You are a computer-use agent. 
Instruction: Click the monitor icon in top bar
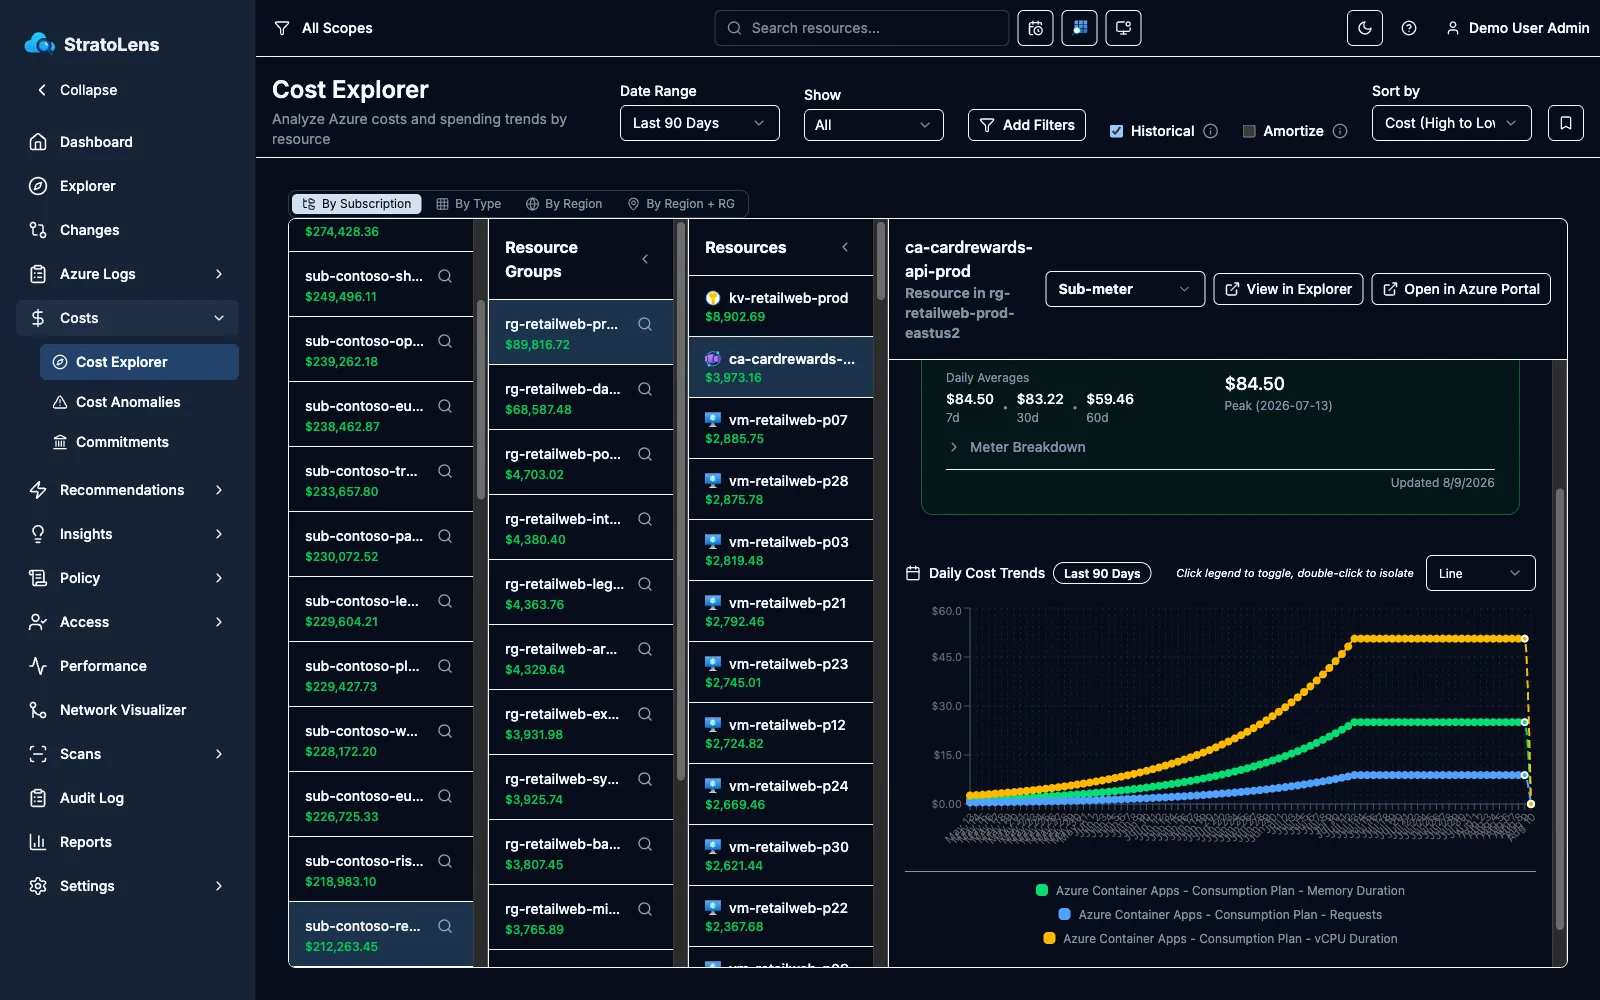pos(1123,28)
